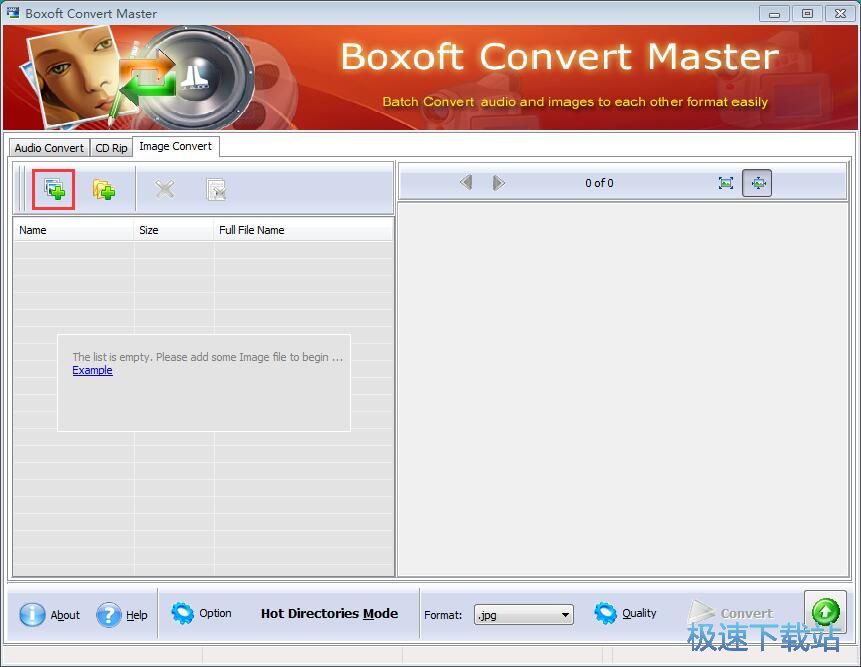This screenshot has width=861, height=667.
Task: Open Help
Action: 123,615
